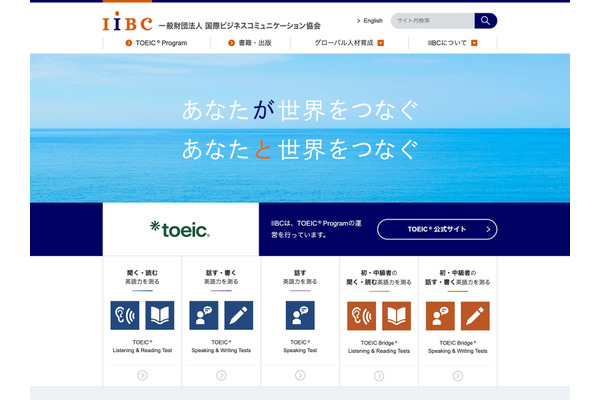Click the orange speaking icon

click(x=440, y=316)
